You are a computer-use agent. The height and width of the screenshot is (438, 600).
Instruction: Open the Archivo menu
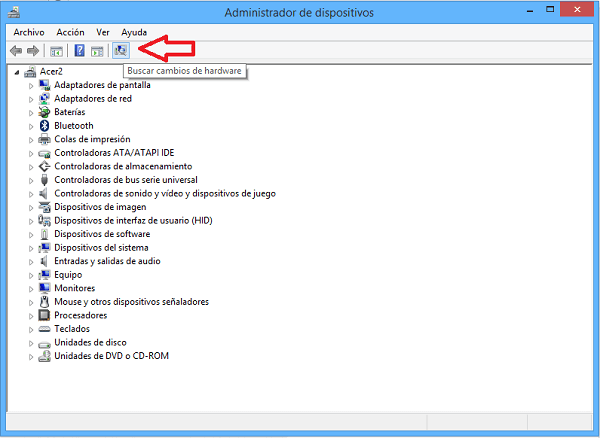tap(28, 32)
